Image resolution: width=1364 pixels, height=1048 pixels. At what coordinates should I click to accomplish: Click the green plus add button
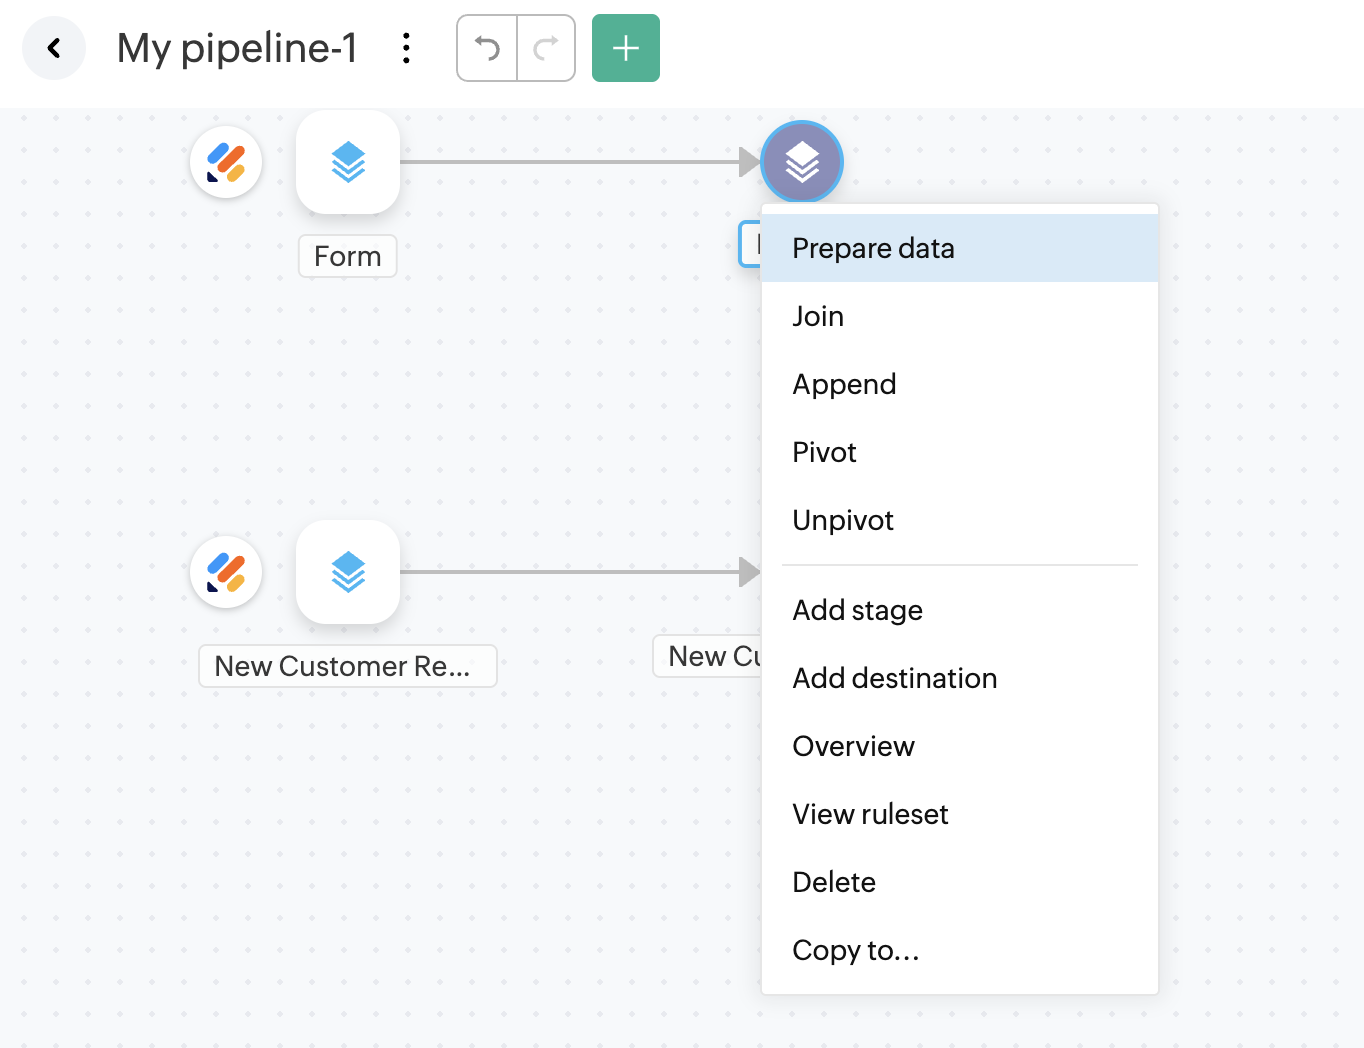coord(626,48)
